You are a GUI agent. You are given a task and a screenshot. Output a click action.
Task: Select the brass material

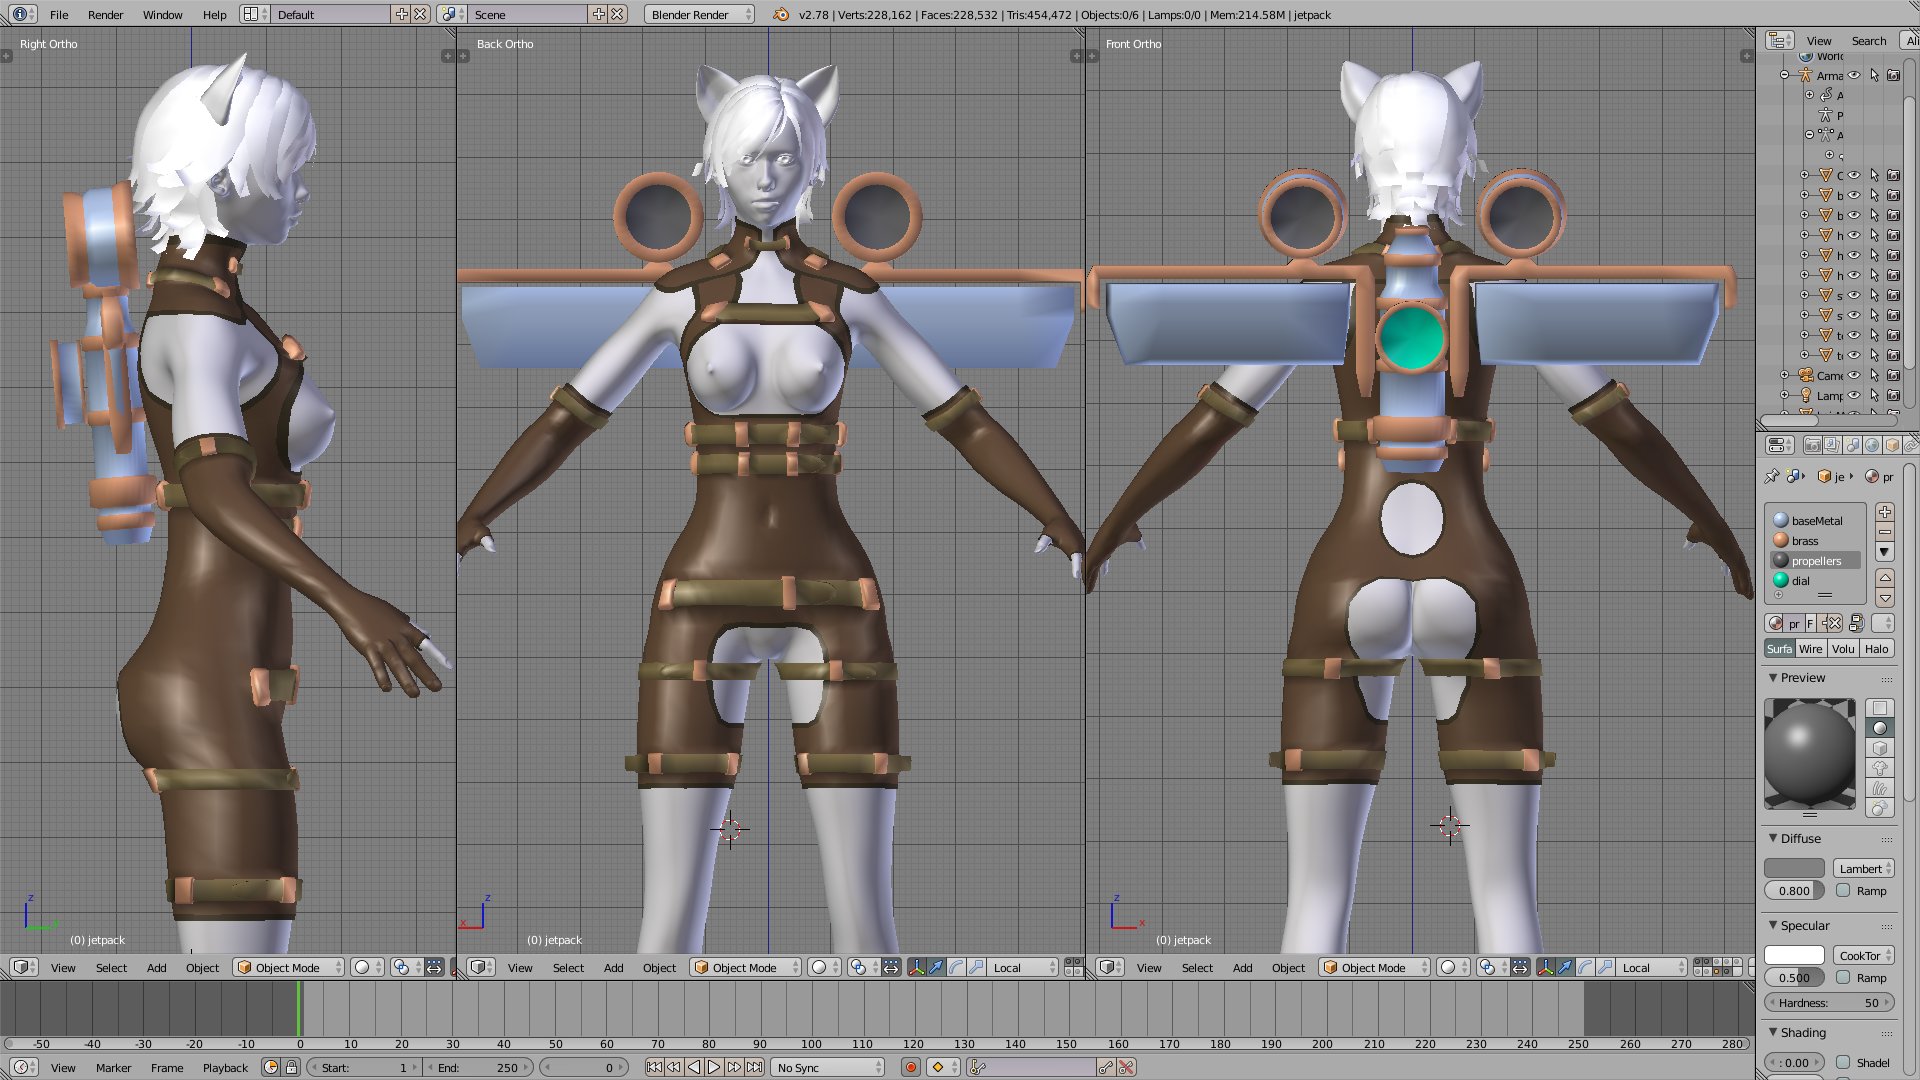click(1805, 541)
